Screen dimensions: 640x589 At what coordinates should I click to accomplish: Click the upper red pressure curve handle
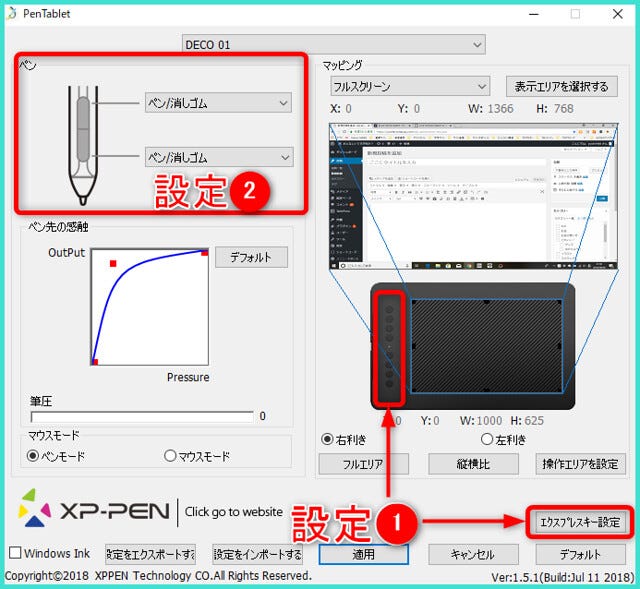tap(113, 264)
